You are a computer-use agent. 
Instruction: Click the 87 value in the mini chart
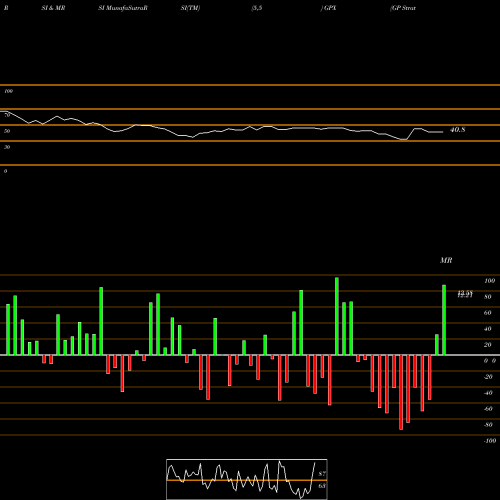322,474
